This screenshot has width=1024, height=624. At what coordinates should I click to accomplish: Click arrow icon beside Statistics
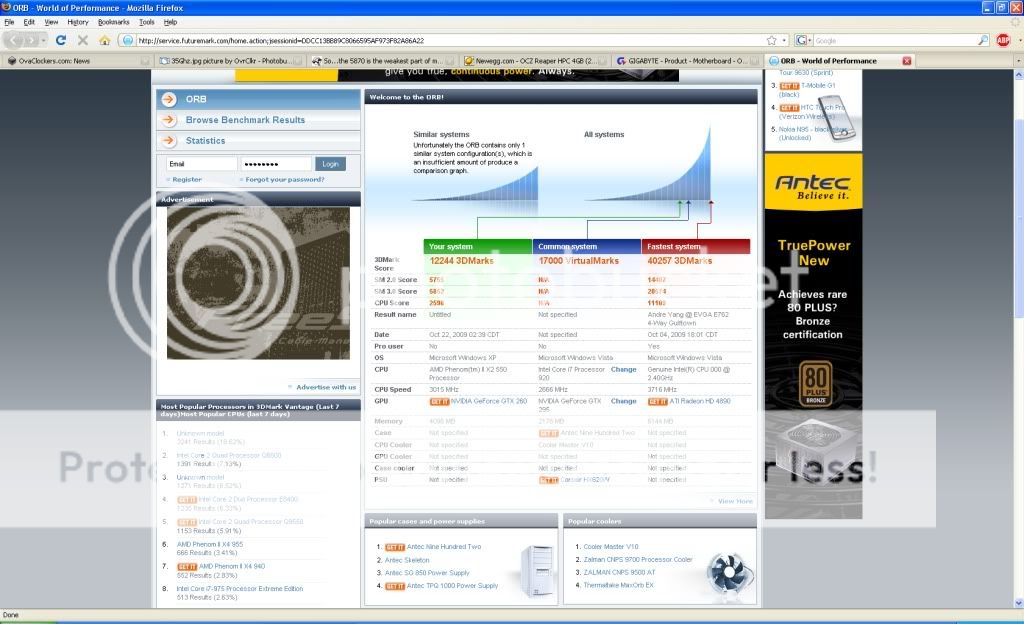tap(168, 140)
